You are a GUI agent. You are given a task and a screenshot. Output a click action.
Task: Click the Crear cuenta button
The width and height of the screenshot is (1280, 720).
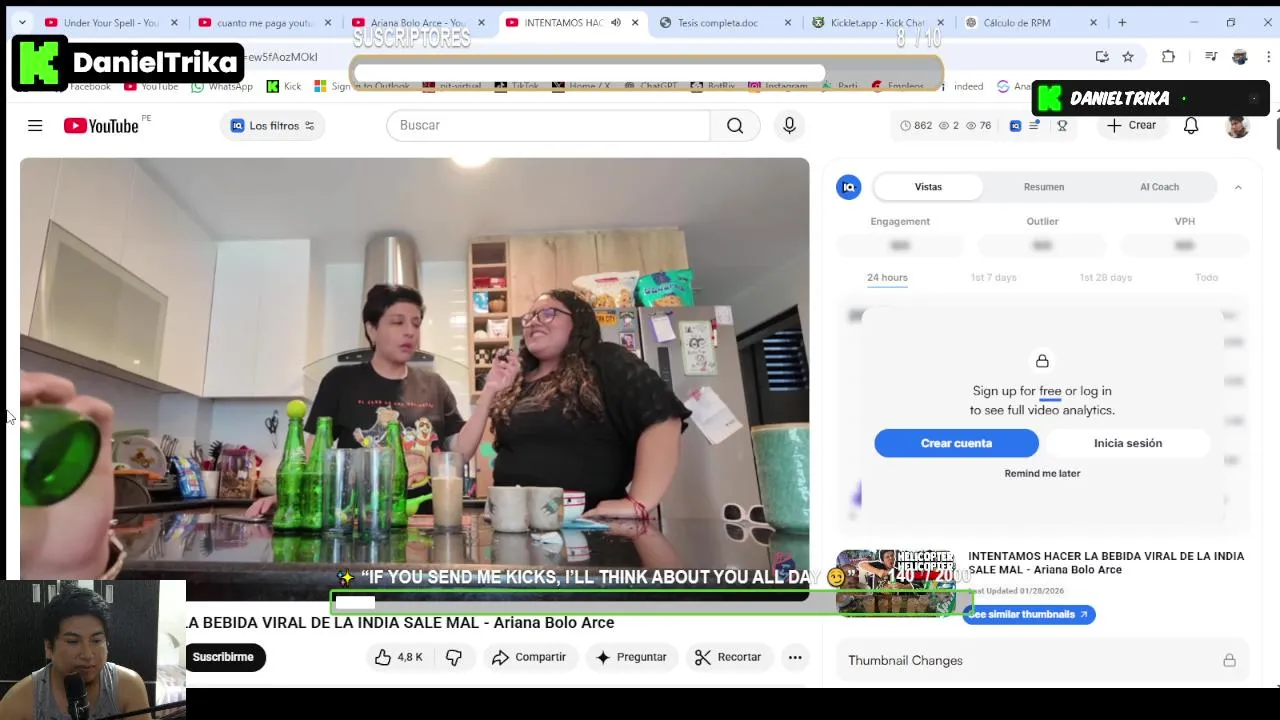point(956,443)
